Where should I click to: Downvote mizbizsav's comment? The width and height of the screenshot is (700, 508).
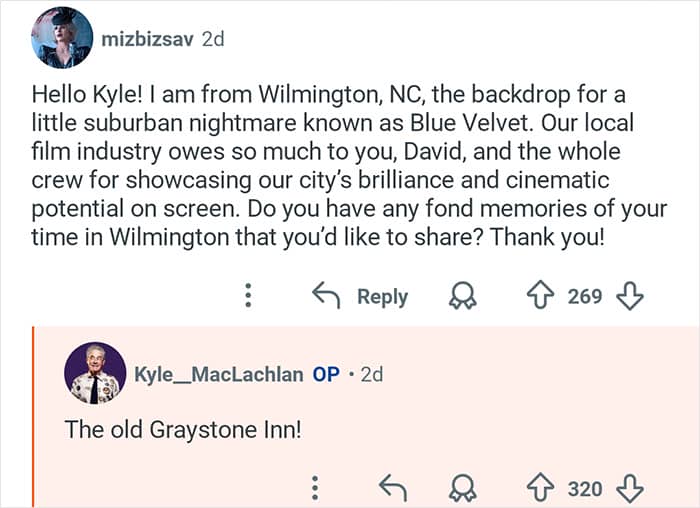coord(629,296)
